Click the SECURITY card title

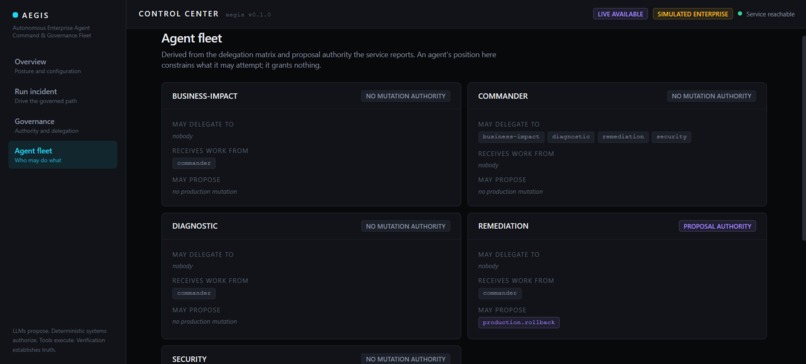(190, 359)
